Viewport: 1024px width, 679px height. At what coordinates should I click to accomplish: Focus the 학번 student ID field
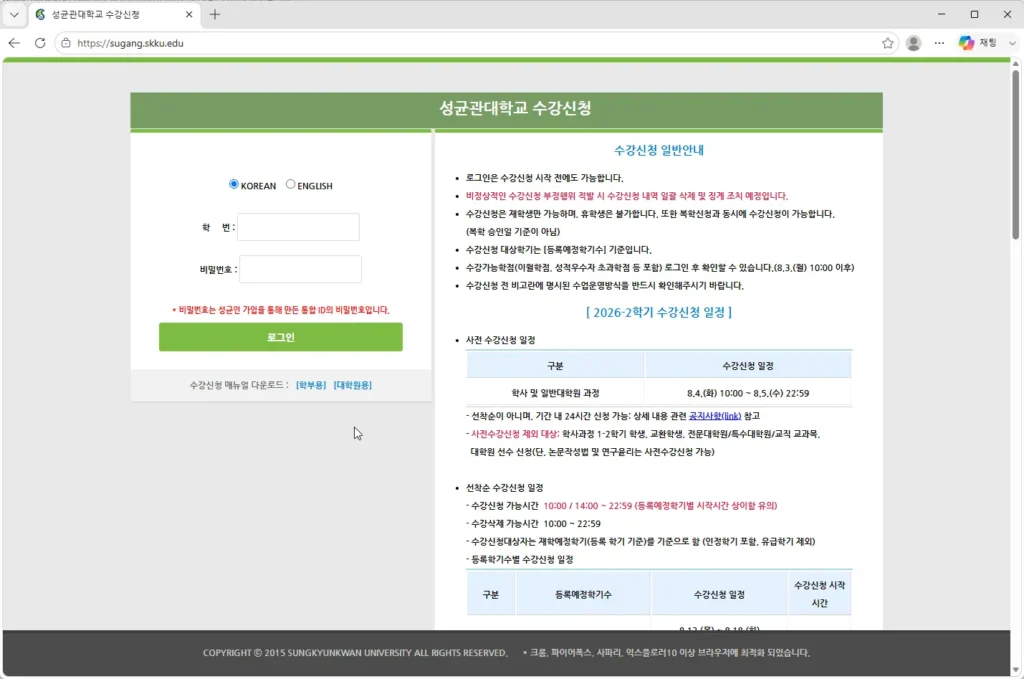click(x=298, y=227)
